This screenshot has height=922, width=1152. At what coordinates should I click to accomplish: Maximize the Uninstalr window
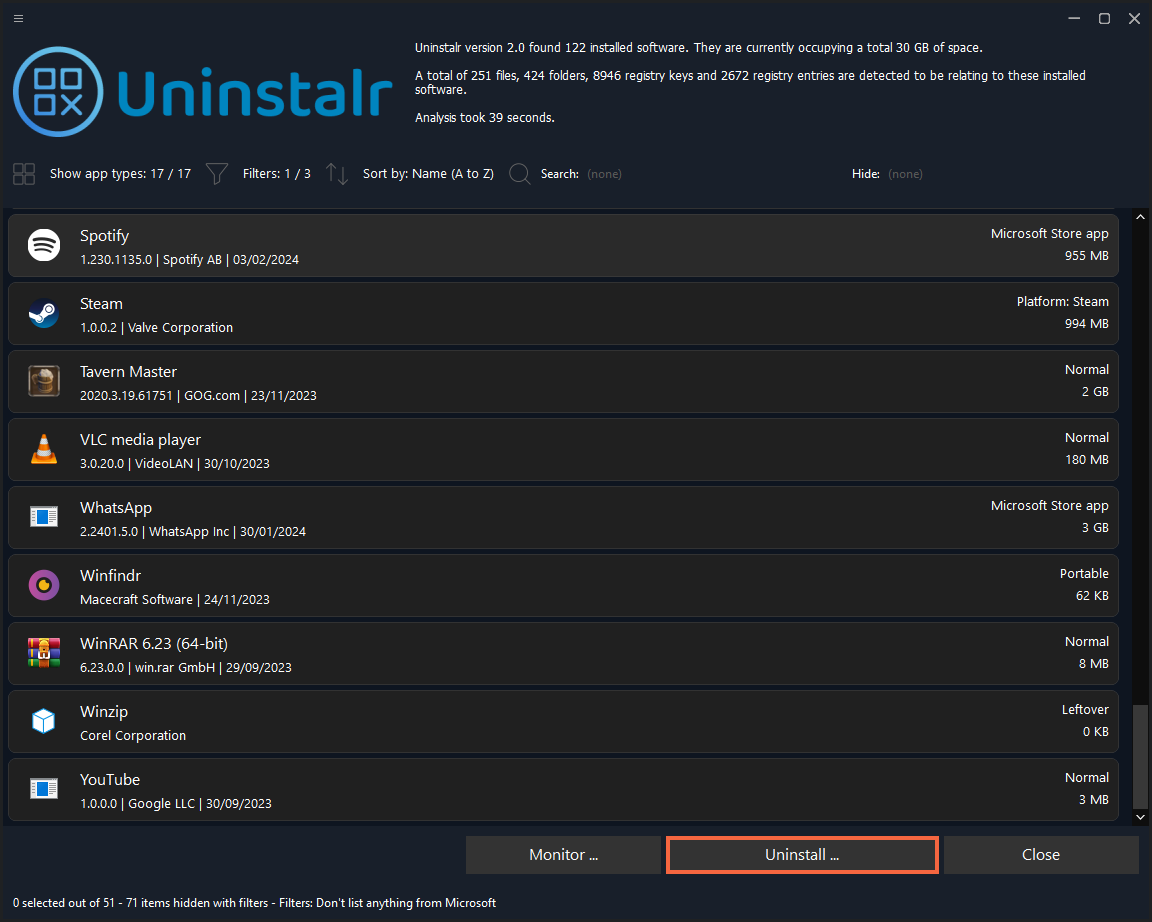point(1104,18)
